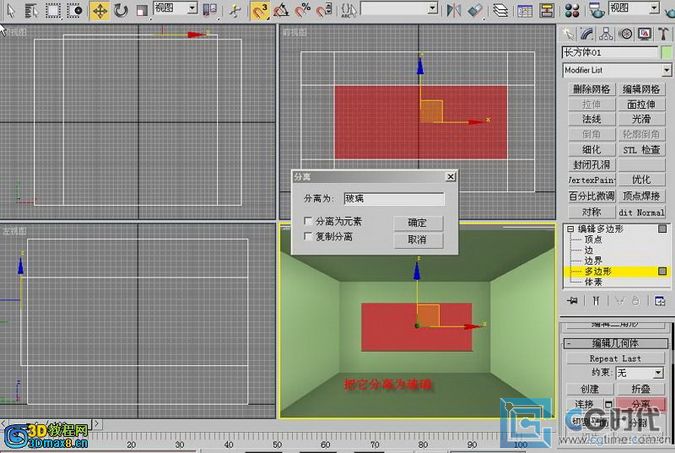Open the green object color swatch
Screen dimensions: 675x453
click(x=666, y=53)
